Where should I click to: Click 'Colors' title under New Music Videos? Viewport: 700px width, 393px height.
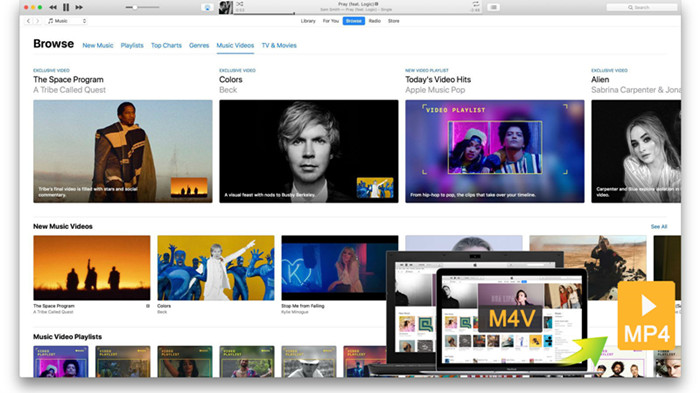click(164, 306)
